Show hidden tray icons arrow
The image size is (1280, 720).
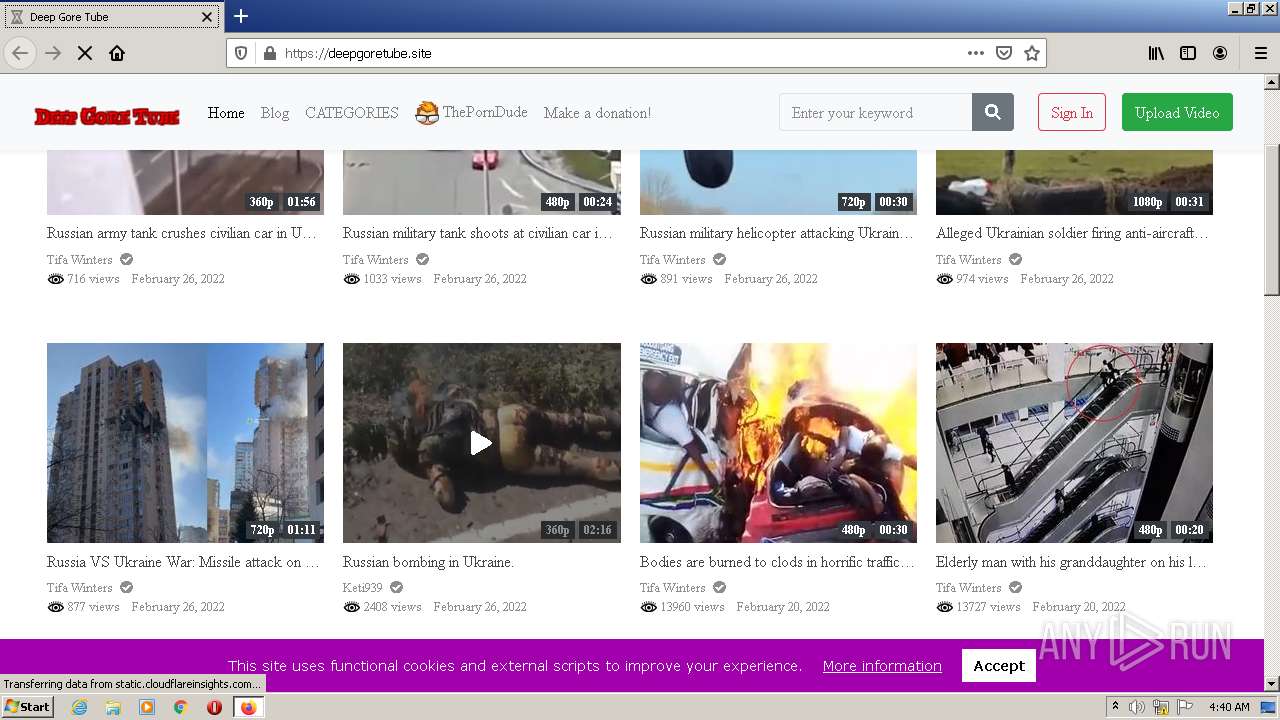tap(1115, 707)
